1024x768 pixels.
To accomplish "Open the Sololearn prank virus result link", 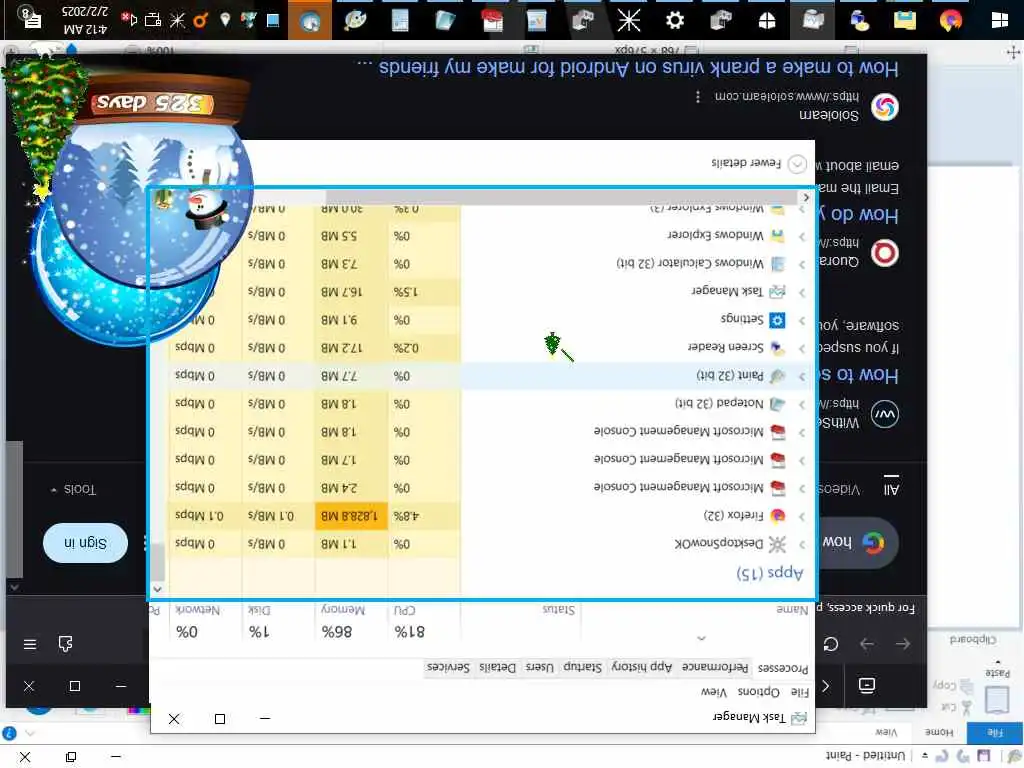I will [x=628, y=68].
